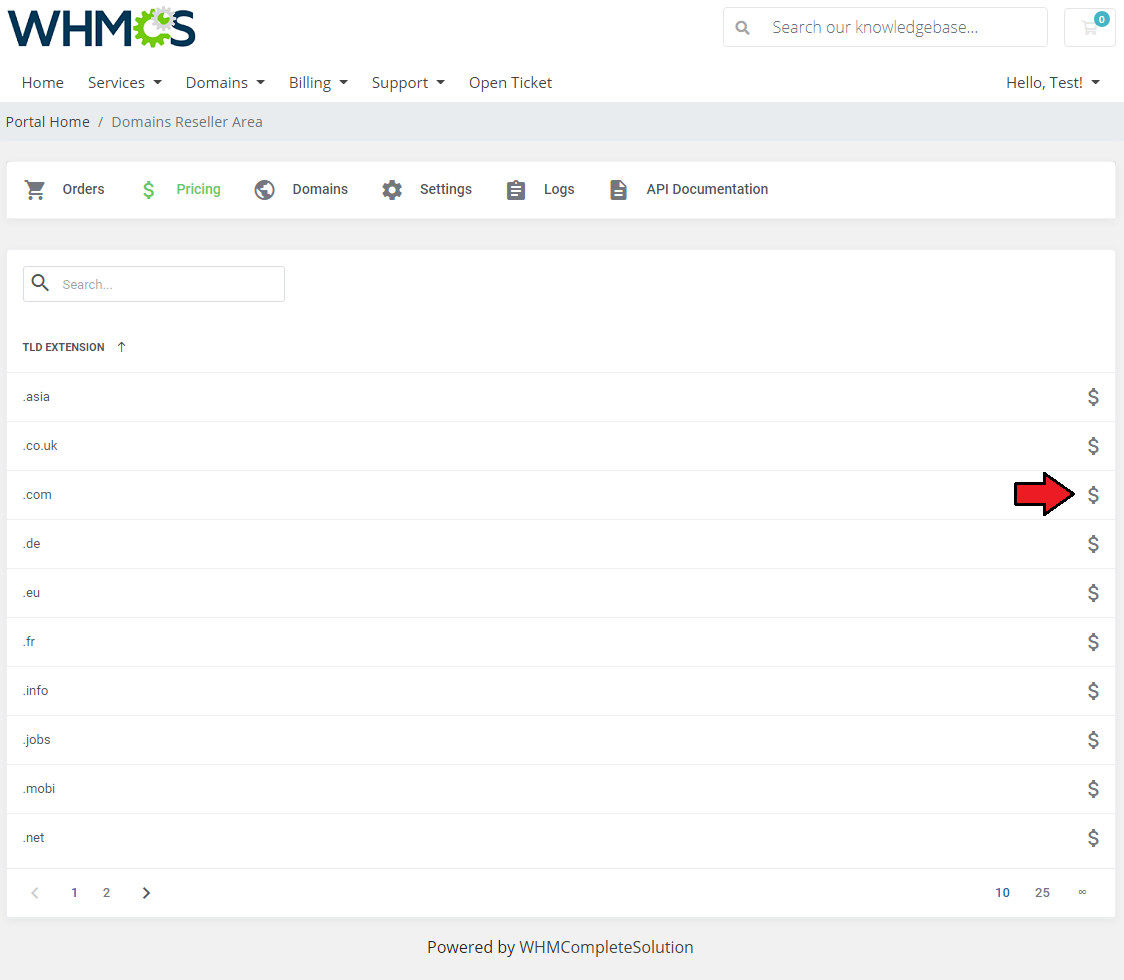Show unlimited entries per page

[x=1082, y=892]
